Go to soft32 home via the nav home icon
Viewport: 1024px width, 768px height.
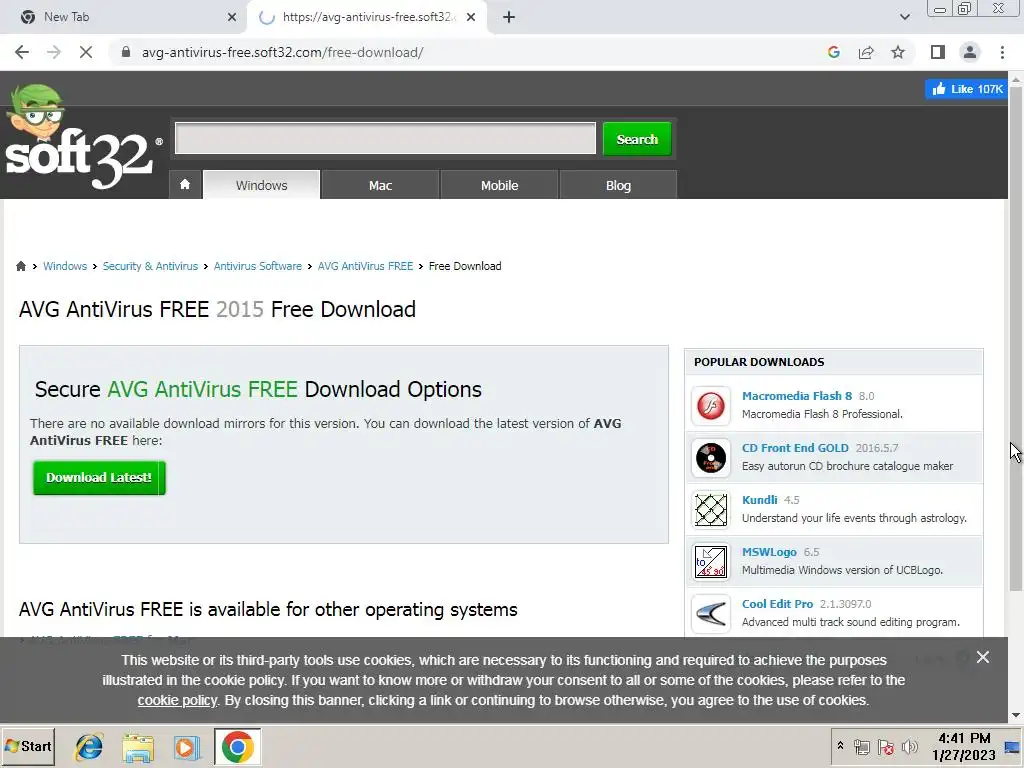pyautogui.click(x=185, y=185)
